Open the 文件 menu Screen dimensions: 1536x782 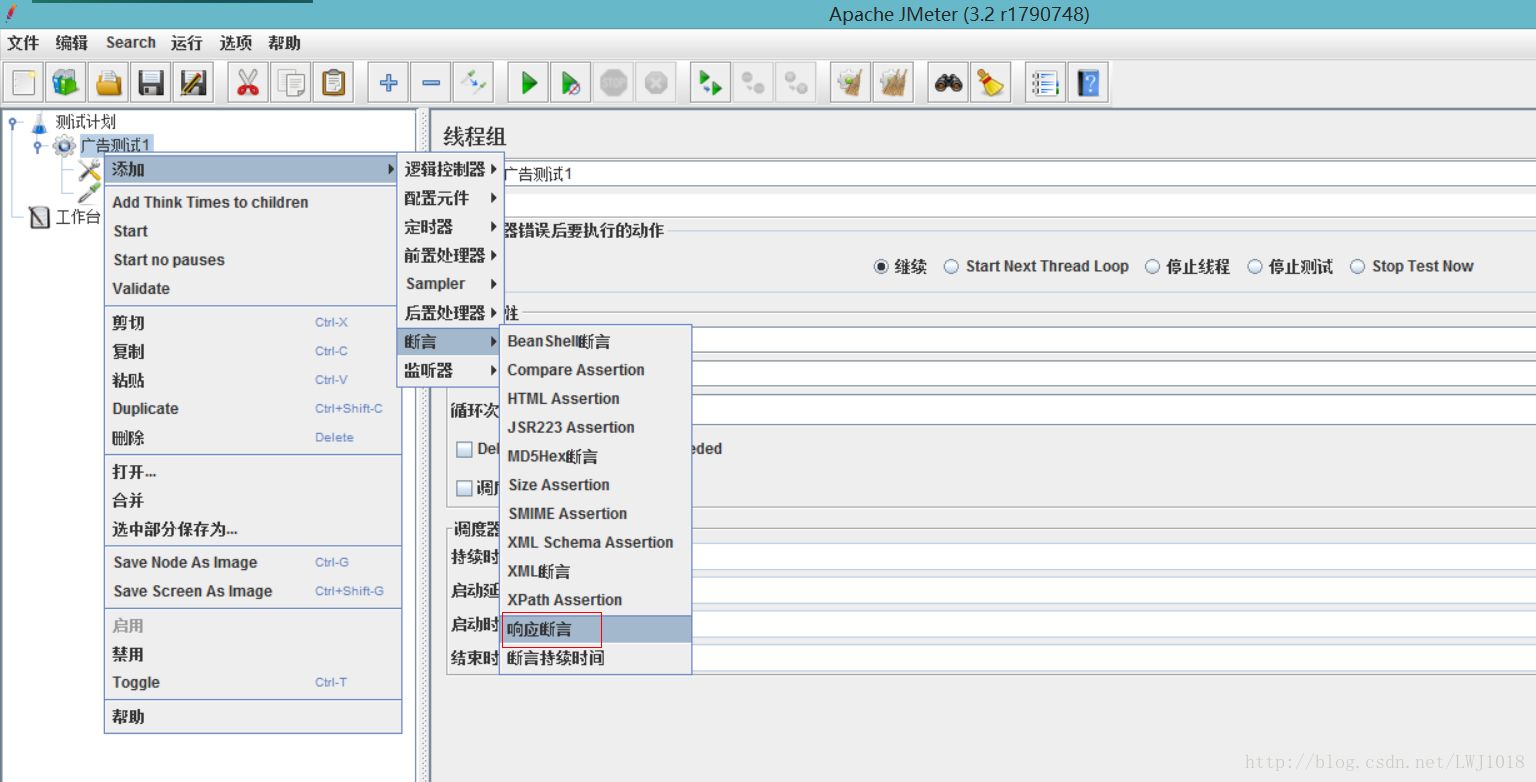[23, 43]
